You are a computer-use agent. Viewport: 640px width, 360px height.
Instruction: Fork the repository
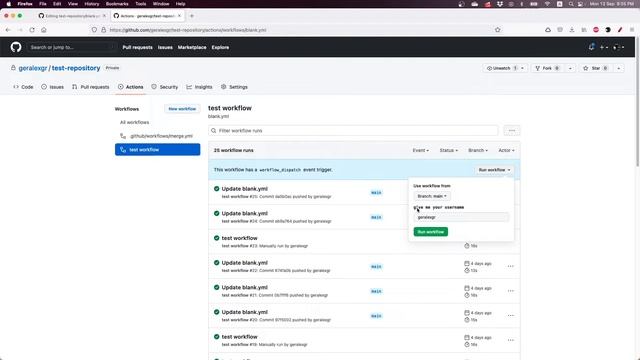(x=548, y=68)
